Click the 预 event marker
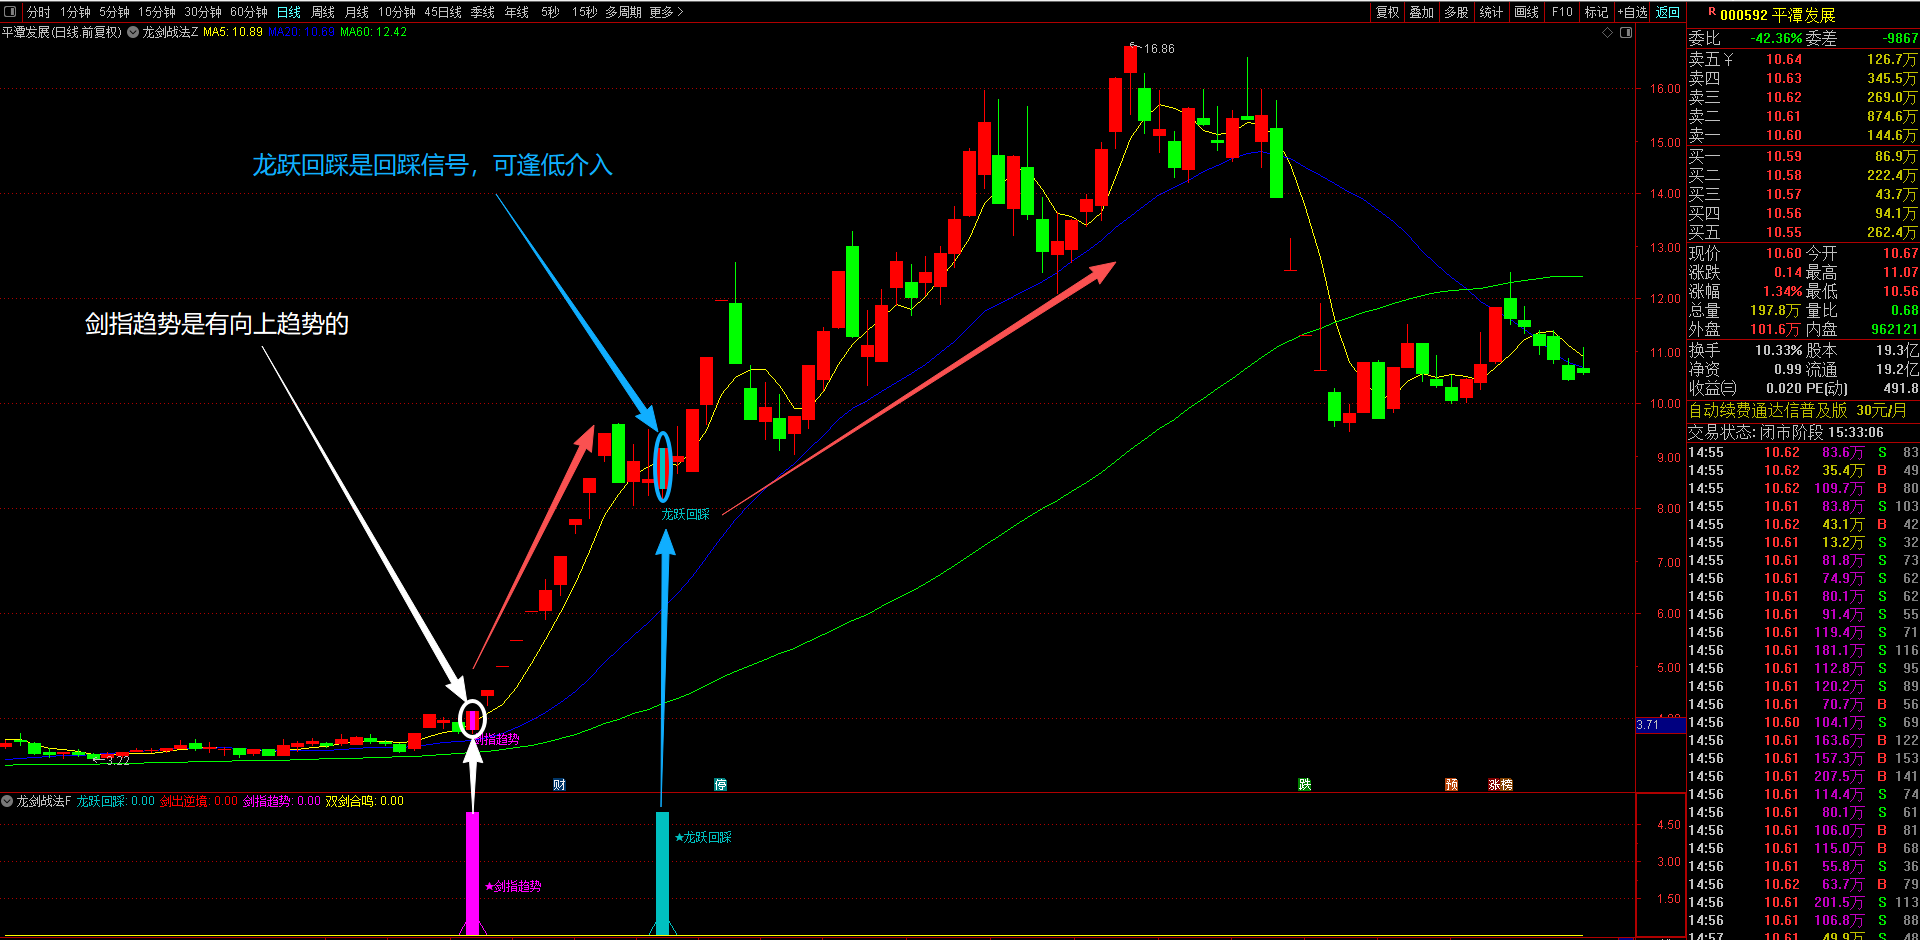This screenshot has width=1920, height=940. tap(1451, 785)
